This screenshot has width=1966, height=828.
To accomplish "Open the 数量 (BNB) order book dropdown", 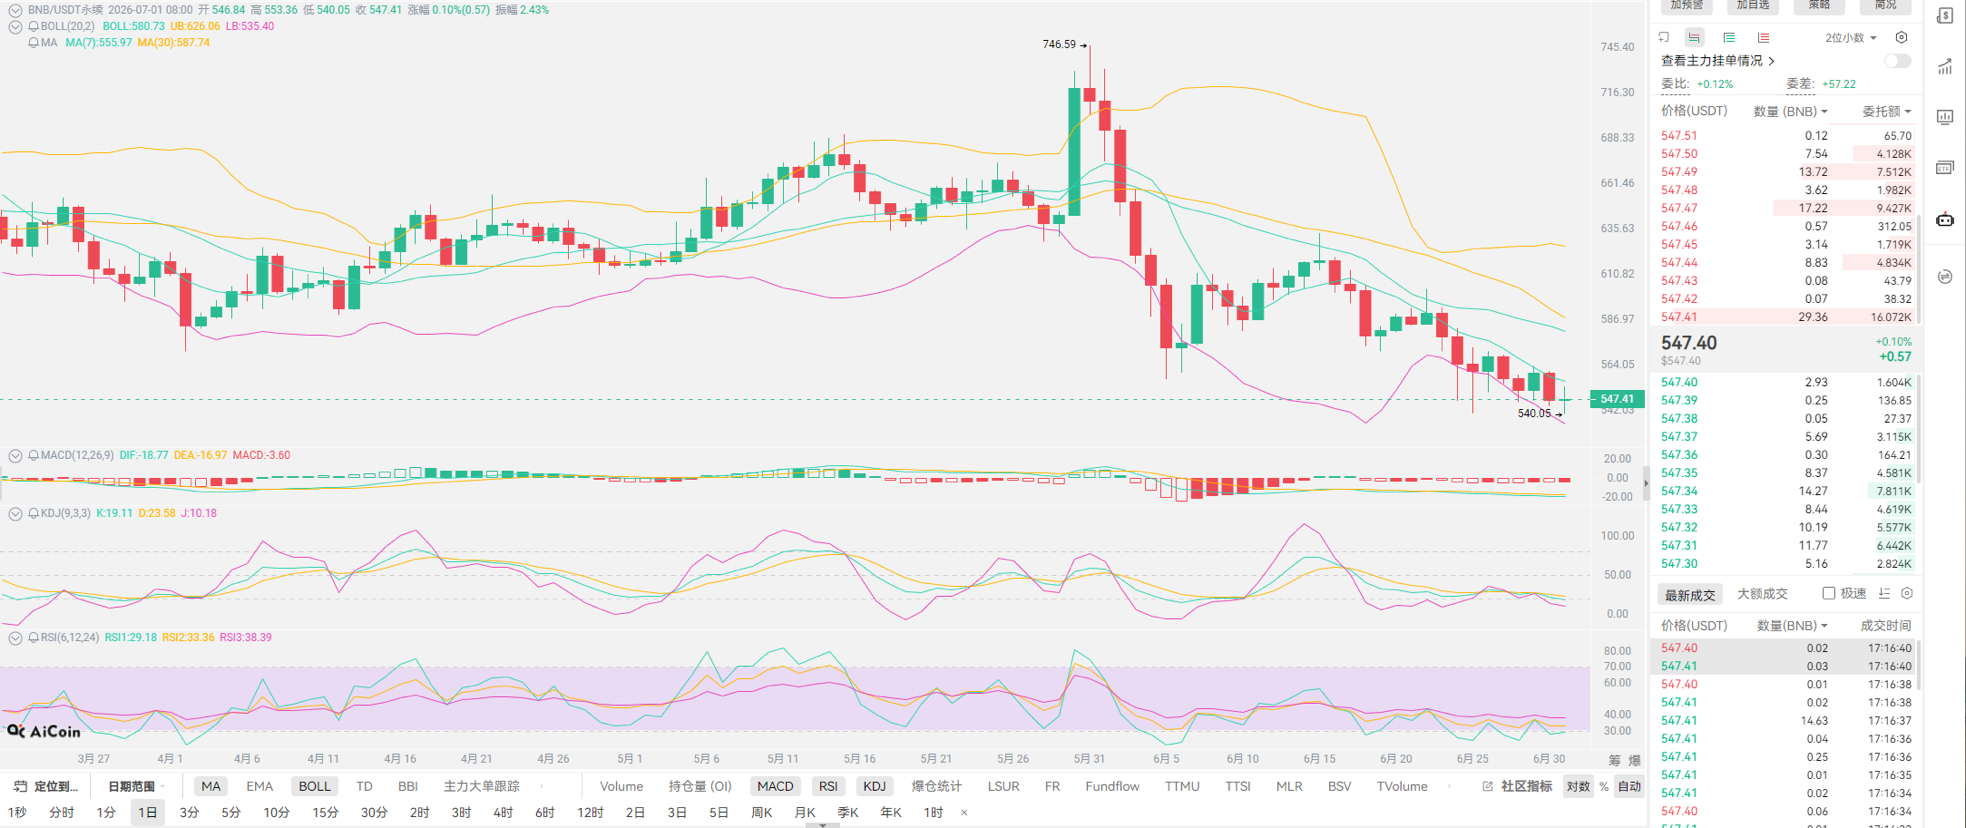I will pos(1790,111).
